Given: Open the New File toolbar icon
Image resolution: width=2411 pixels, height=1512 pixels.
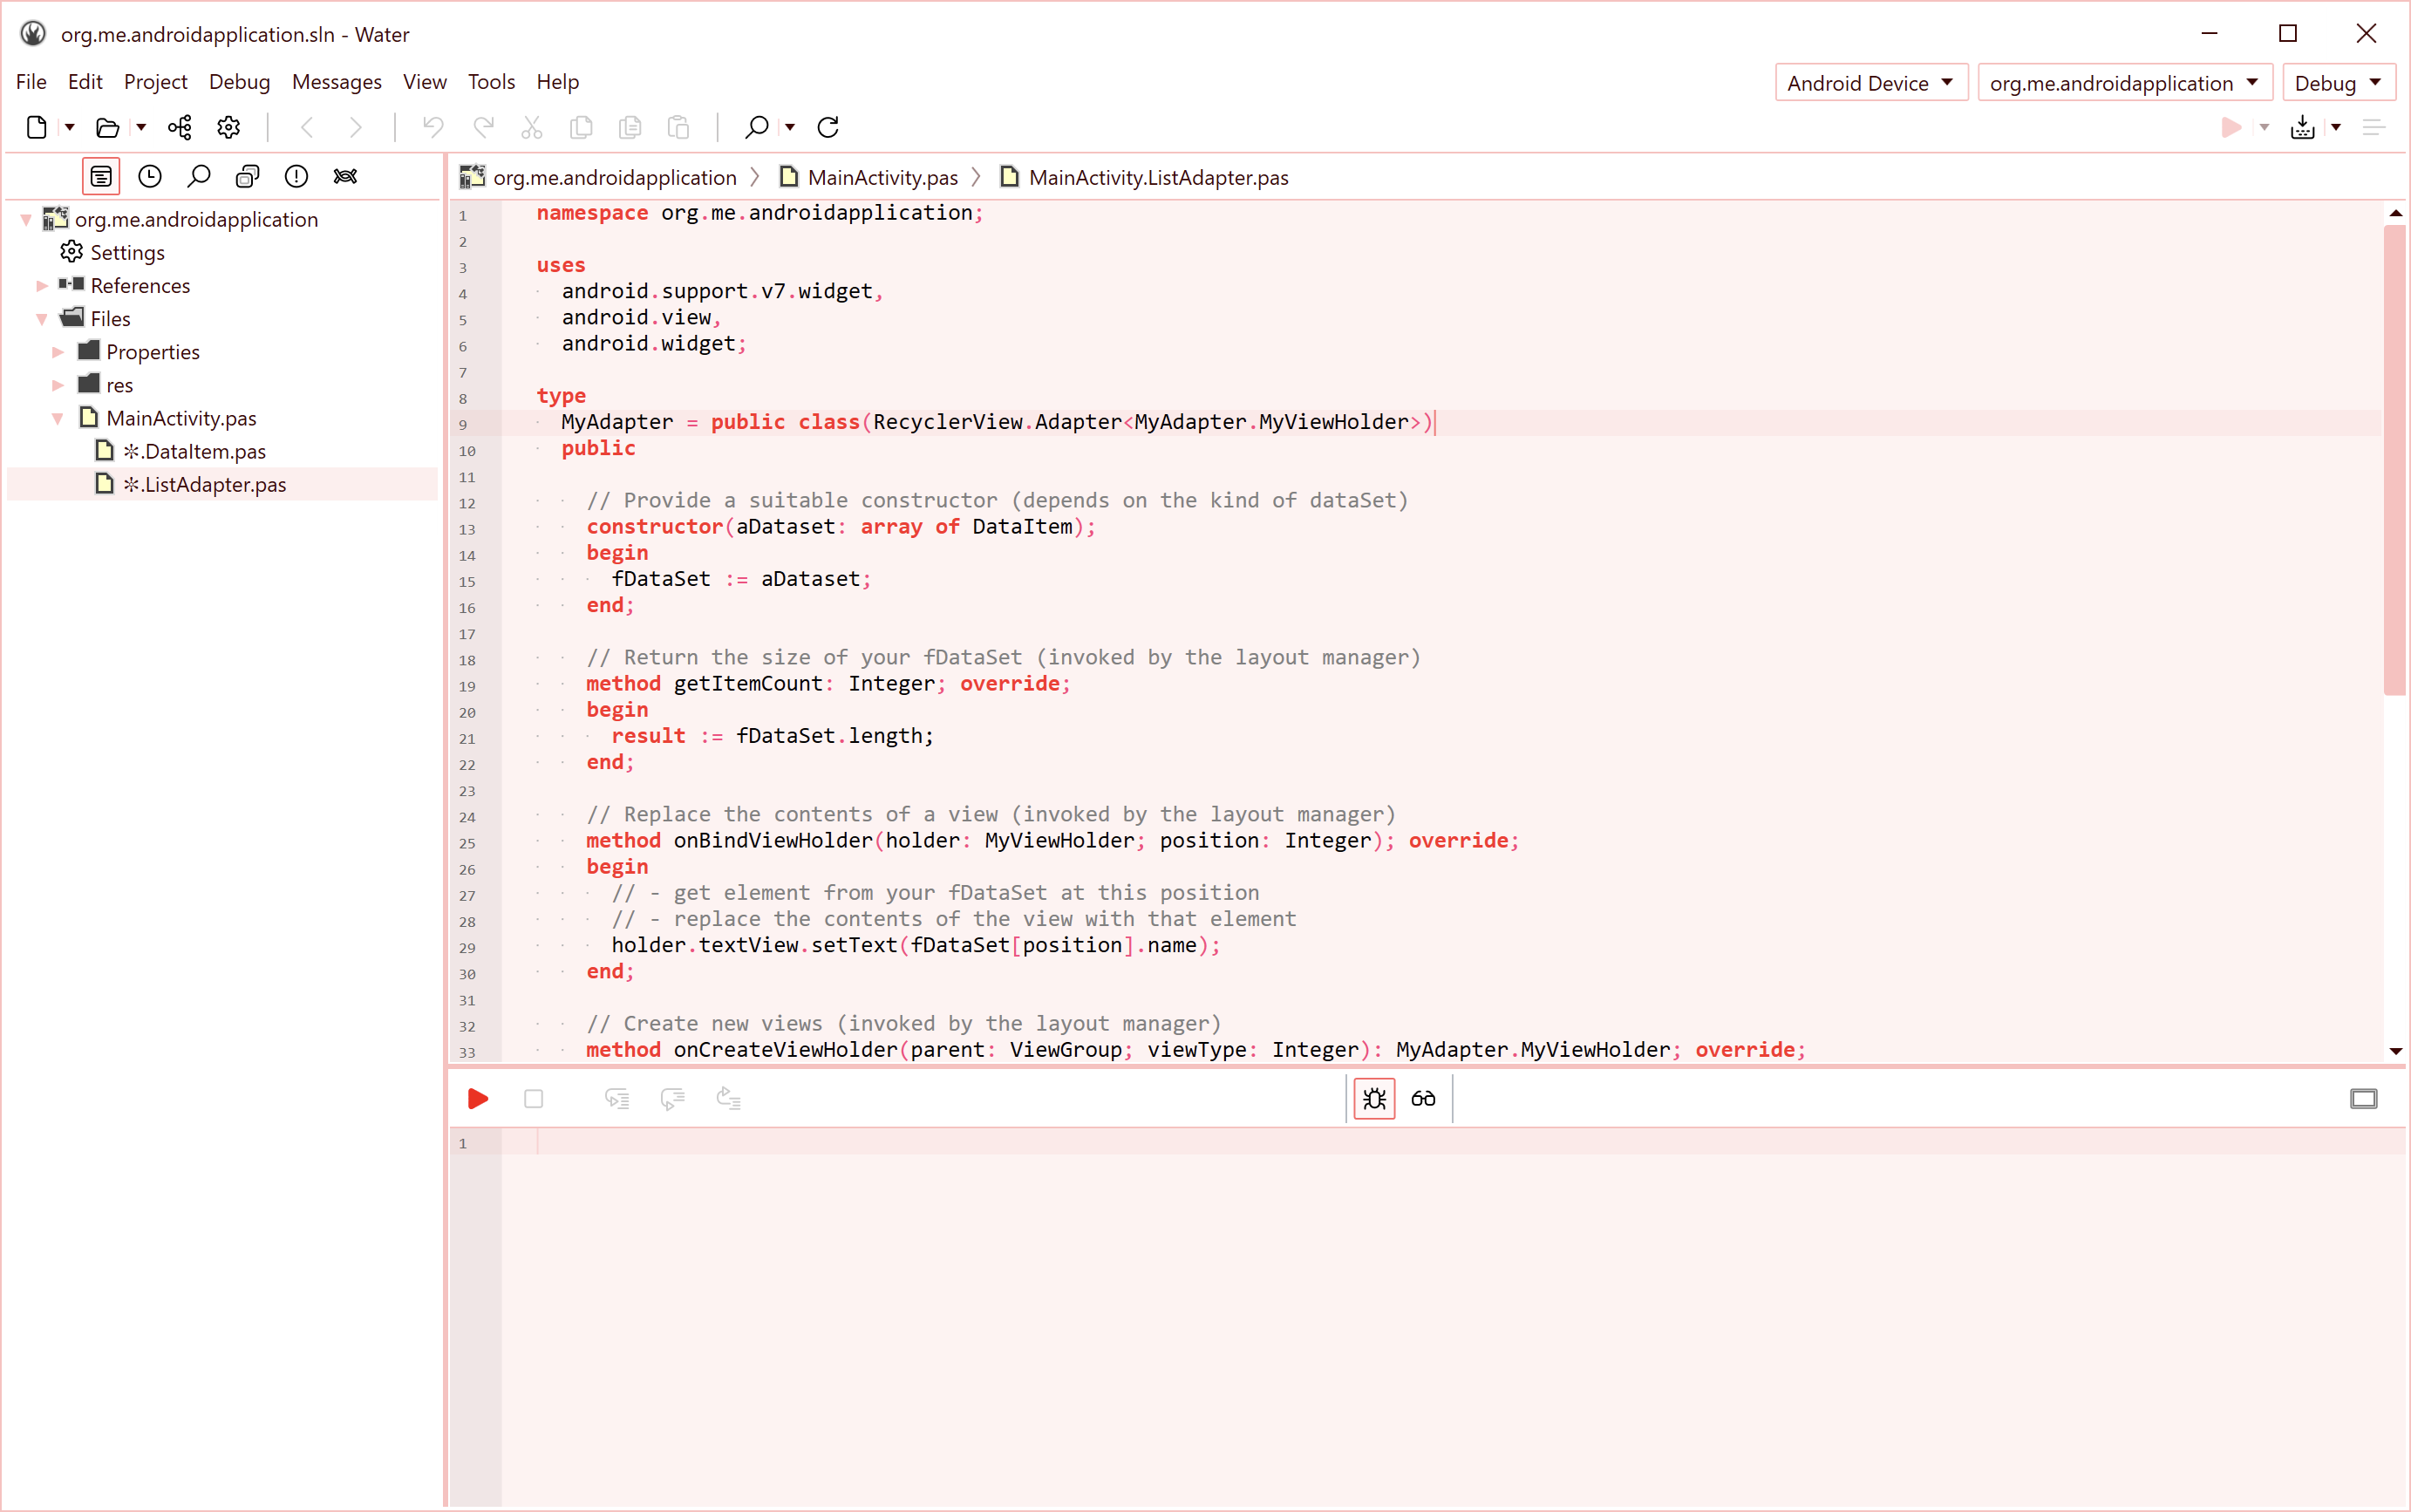Looking at the screenshot, I should 37,127.
